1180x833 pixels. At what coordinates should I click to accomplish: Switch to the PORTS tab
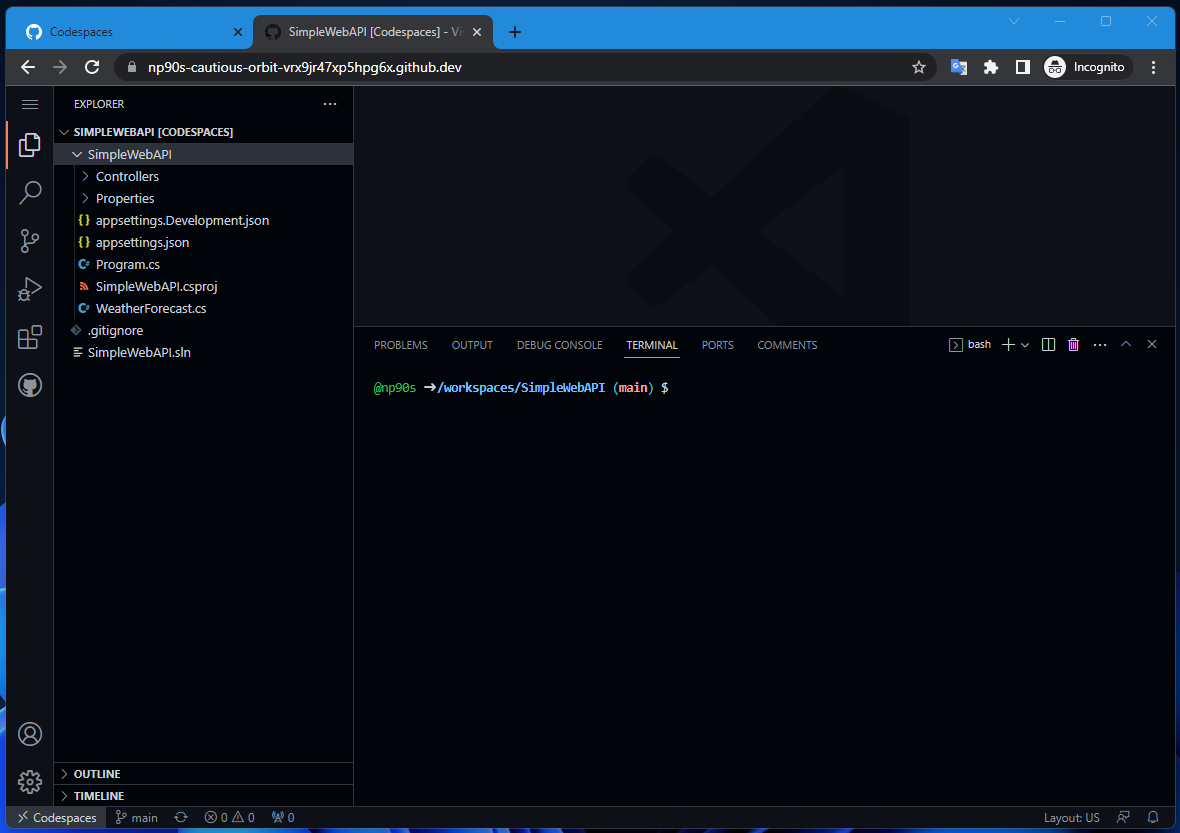(717, 345)
